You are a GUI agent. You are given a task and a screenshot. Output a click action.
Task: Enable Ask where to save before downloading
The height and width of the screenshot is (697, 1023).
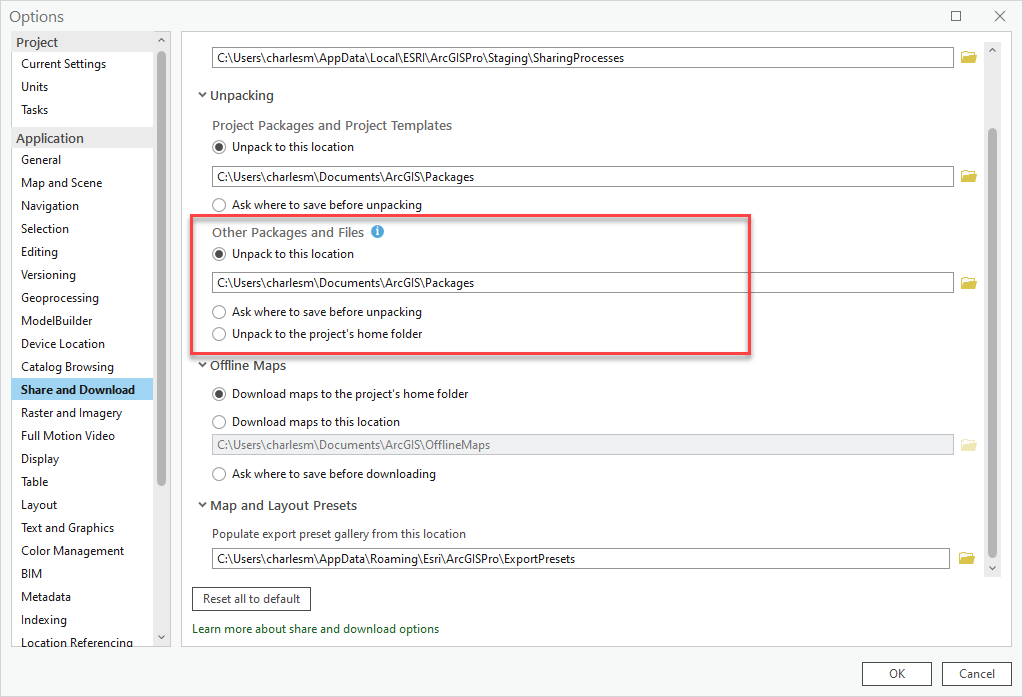[x=219, y=474]
